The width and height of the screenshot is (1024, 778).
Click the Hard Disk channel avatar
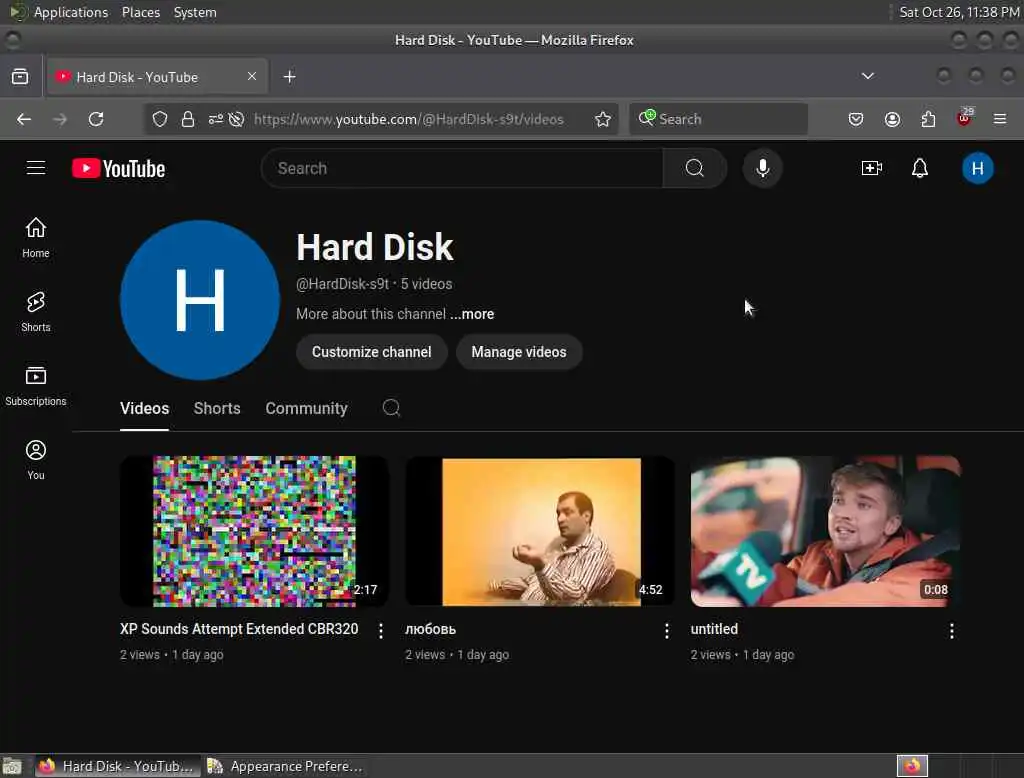click(x=200, y=300)
